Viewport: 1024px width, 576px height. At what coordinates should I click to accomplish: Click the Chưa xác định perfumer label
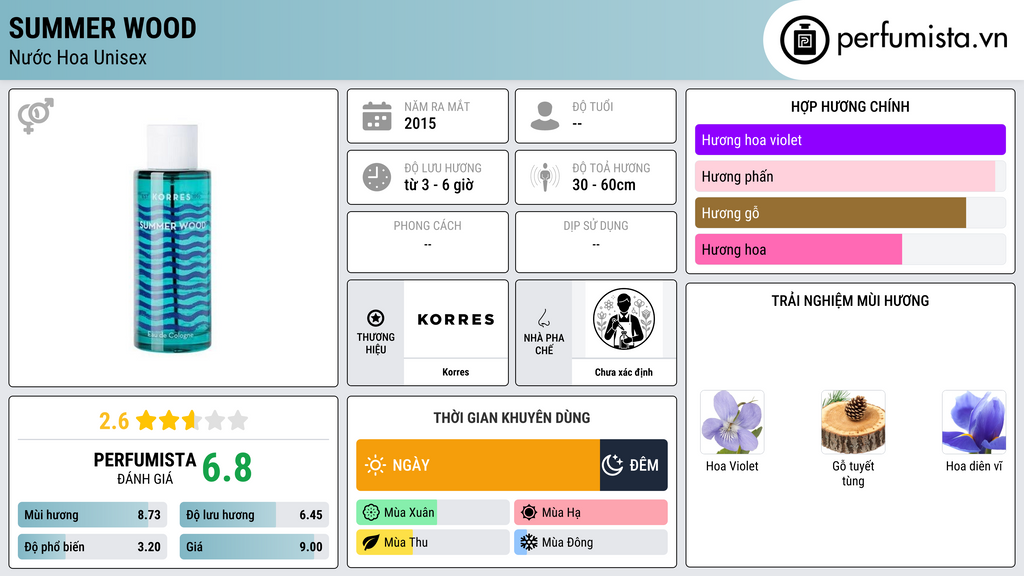pyautogui.click(x=624, y=372)
